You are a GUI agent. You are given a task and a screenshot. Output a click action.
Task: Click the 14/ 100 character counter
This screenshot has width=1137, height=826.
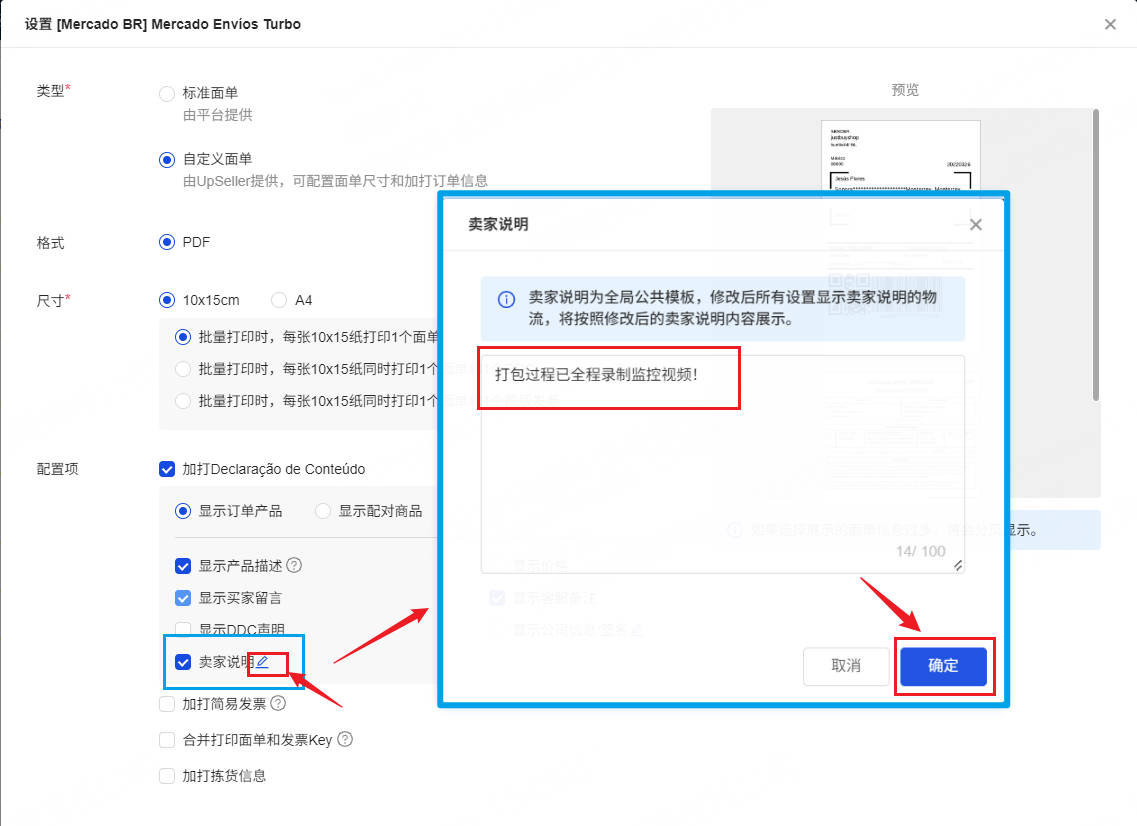tap(920, 551)
